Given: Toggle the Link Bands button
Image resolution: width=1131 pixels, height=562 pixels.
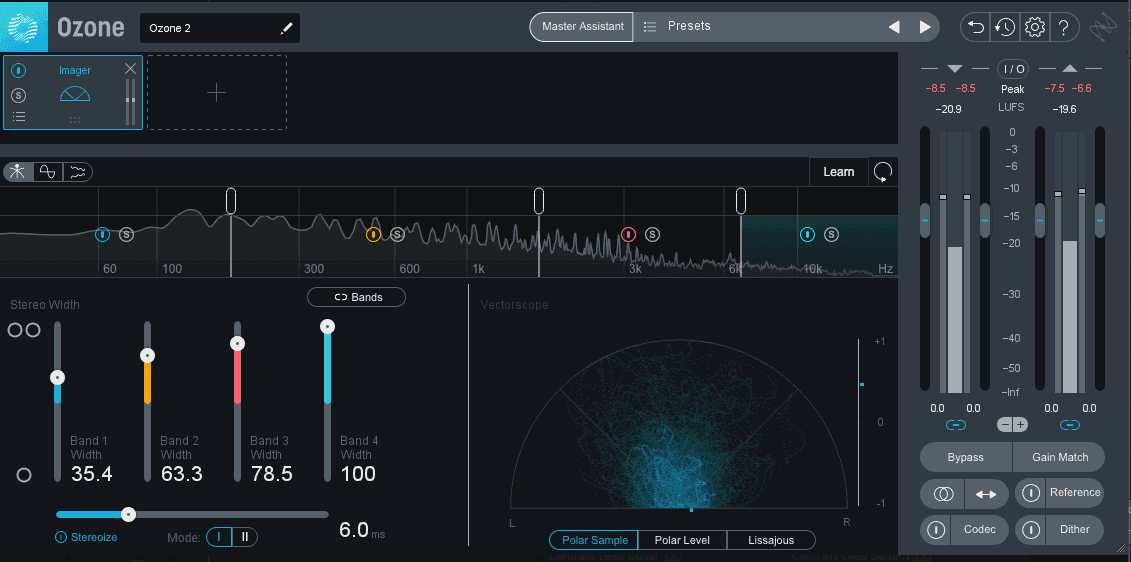Looking at the screenshot, I should (356, 297).
